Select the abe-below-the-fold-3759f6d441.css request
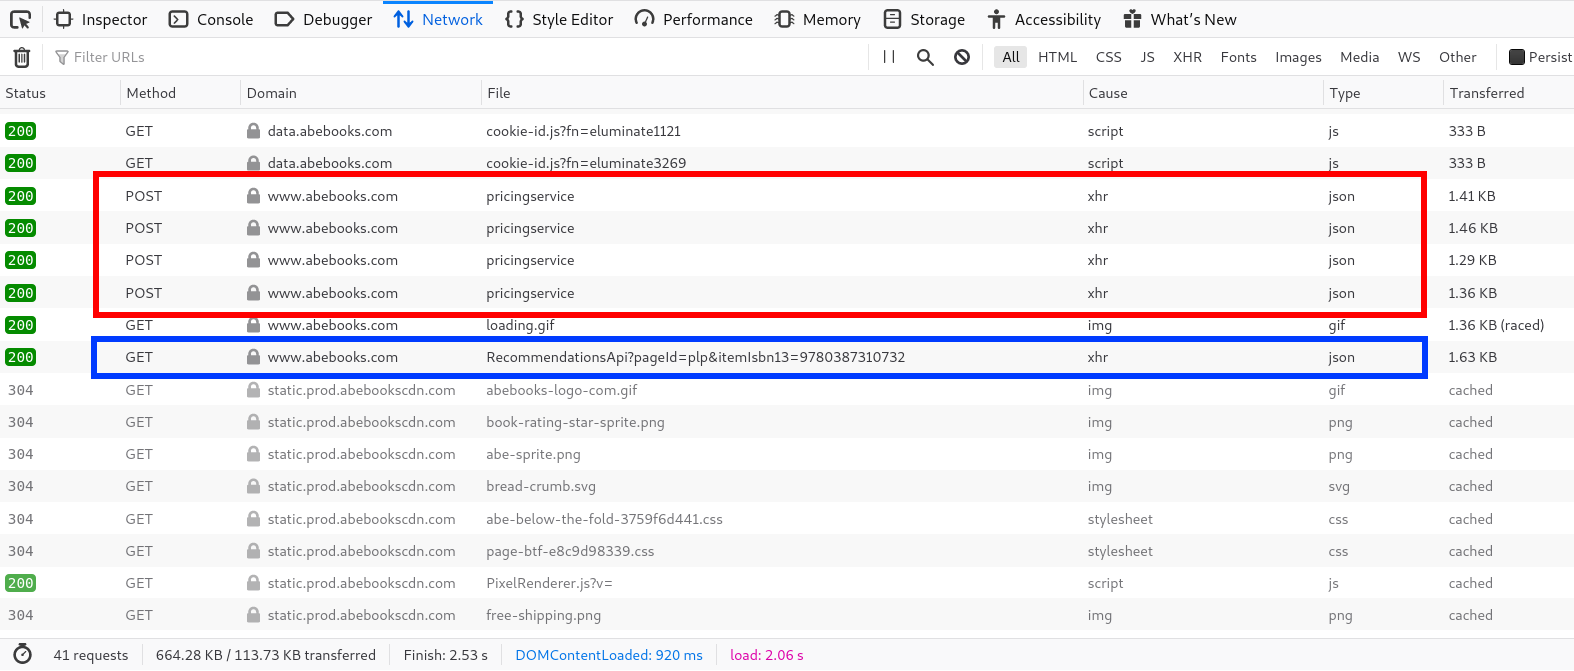This screenshot has height=671, width=1574. pyautogui.click(x=787, y=519)
